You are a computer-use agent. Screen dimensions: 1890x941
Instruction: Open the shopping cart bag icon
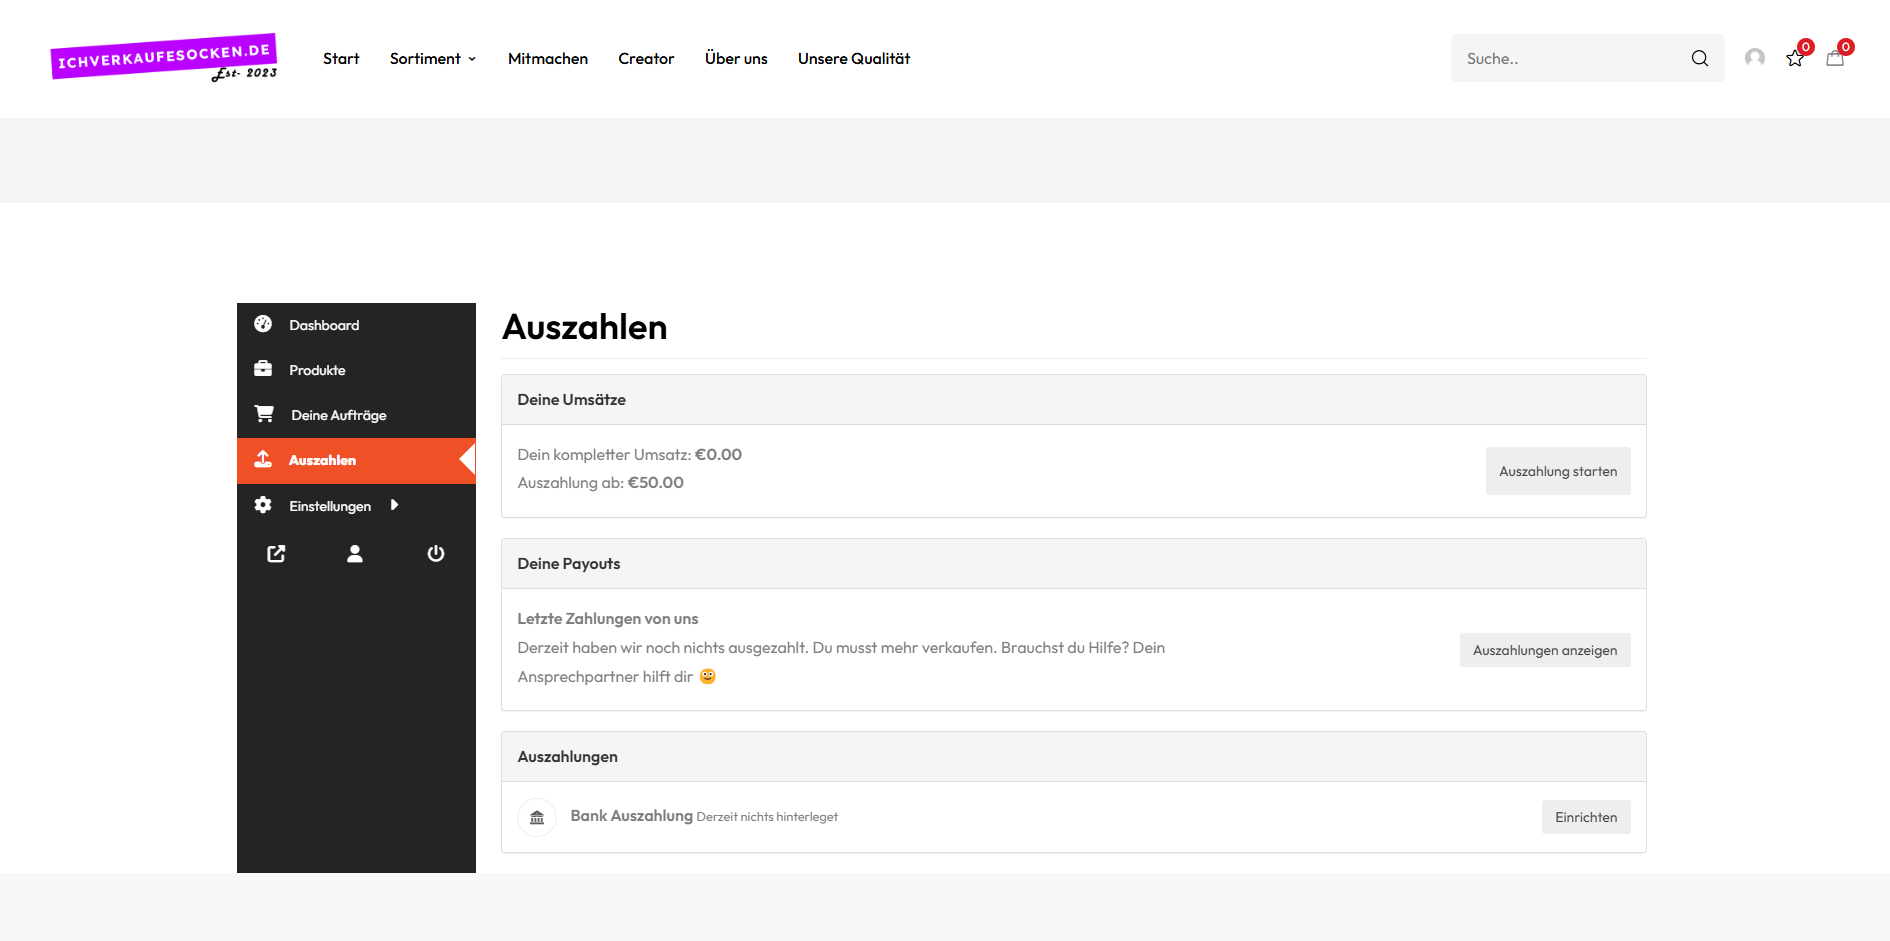pyautogui.click(x=1835, y=59)
